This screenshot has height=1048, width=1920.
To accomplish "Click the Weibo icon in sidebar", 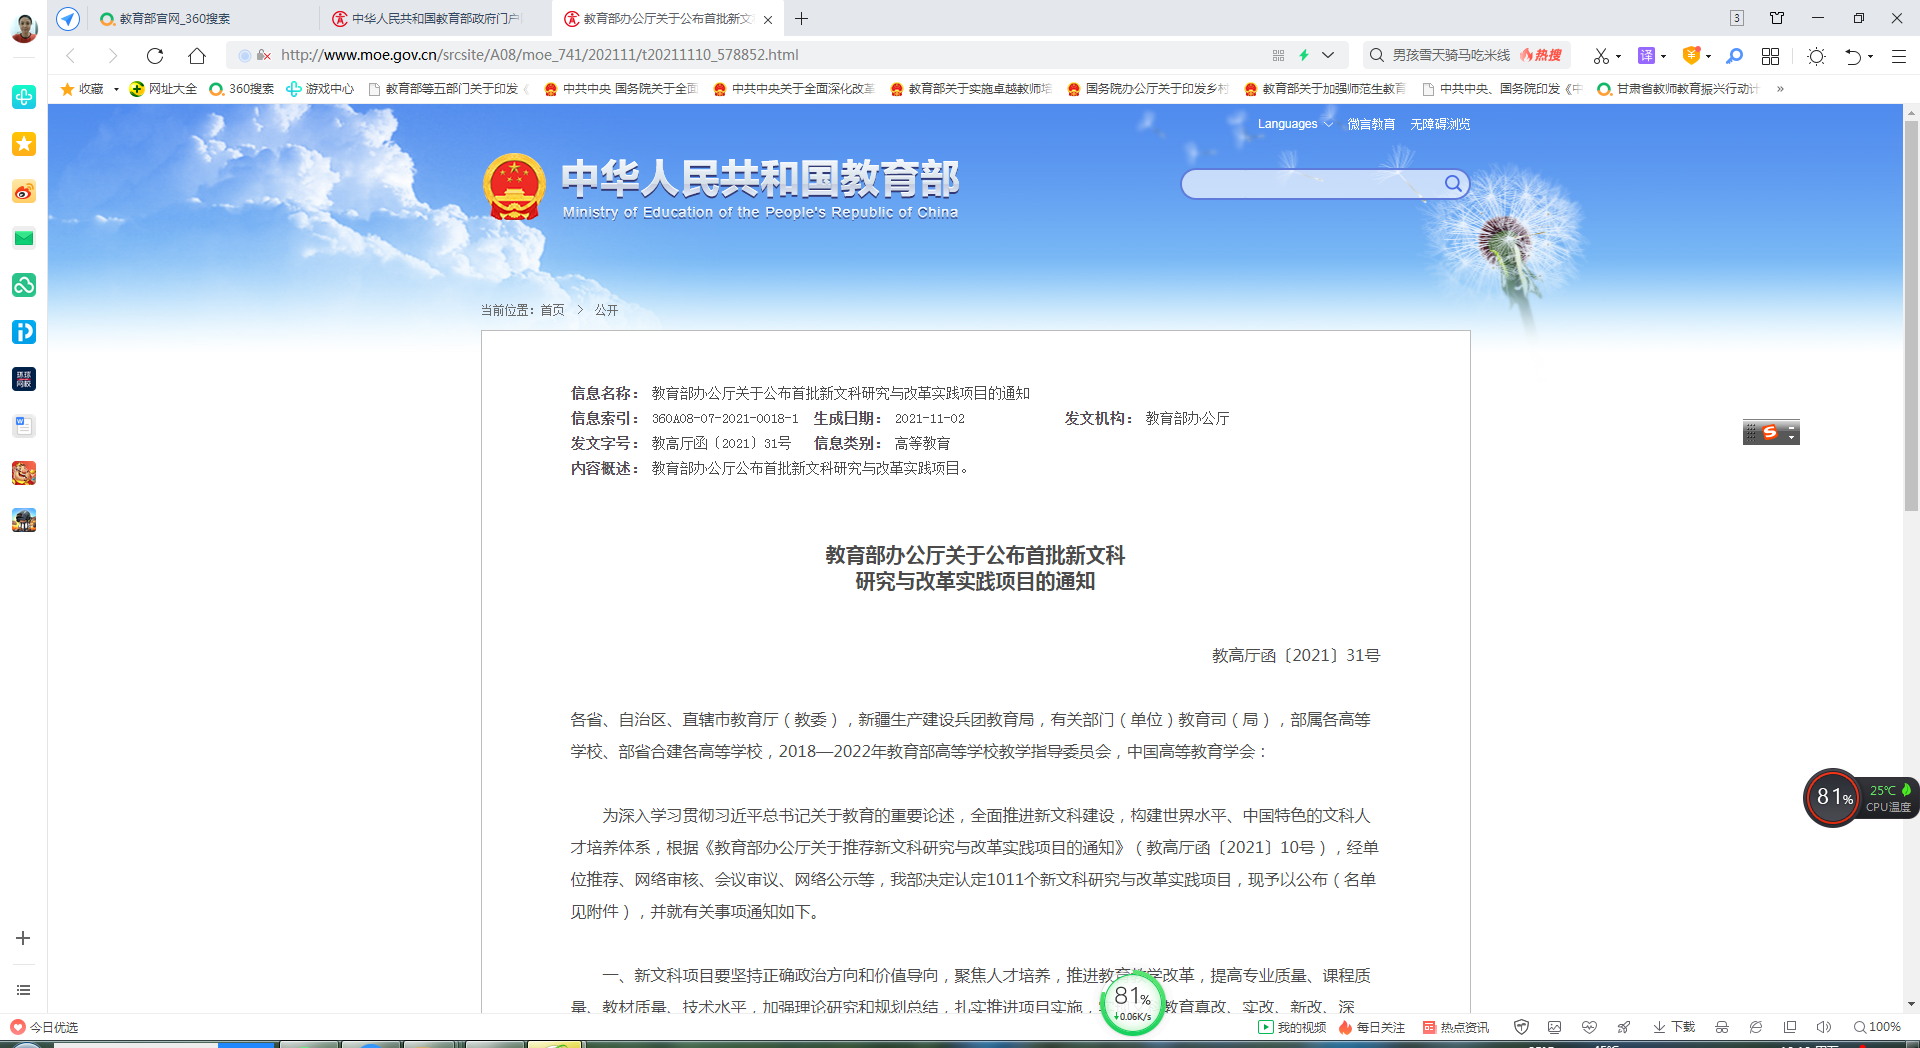I will click(x=24, y=191).
